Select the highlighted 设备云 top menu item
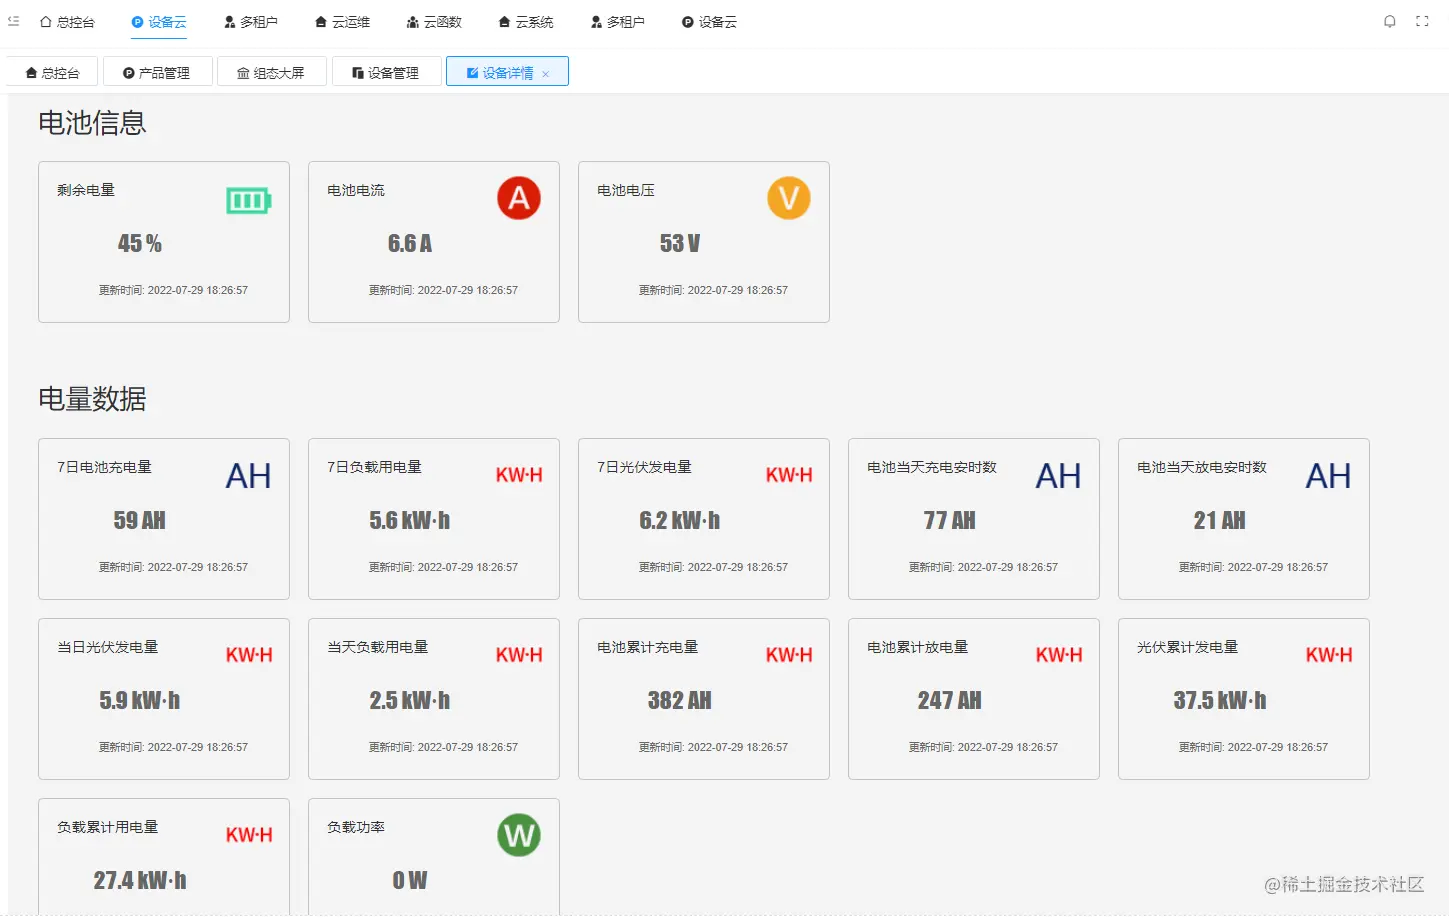The height and width of the screenshot is (919, 1449). 159,22
